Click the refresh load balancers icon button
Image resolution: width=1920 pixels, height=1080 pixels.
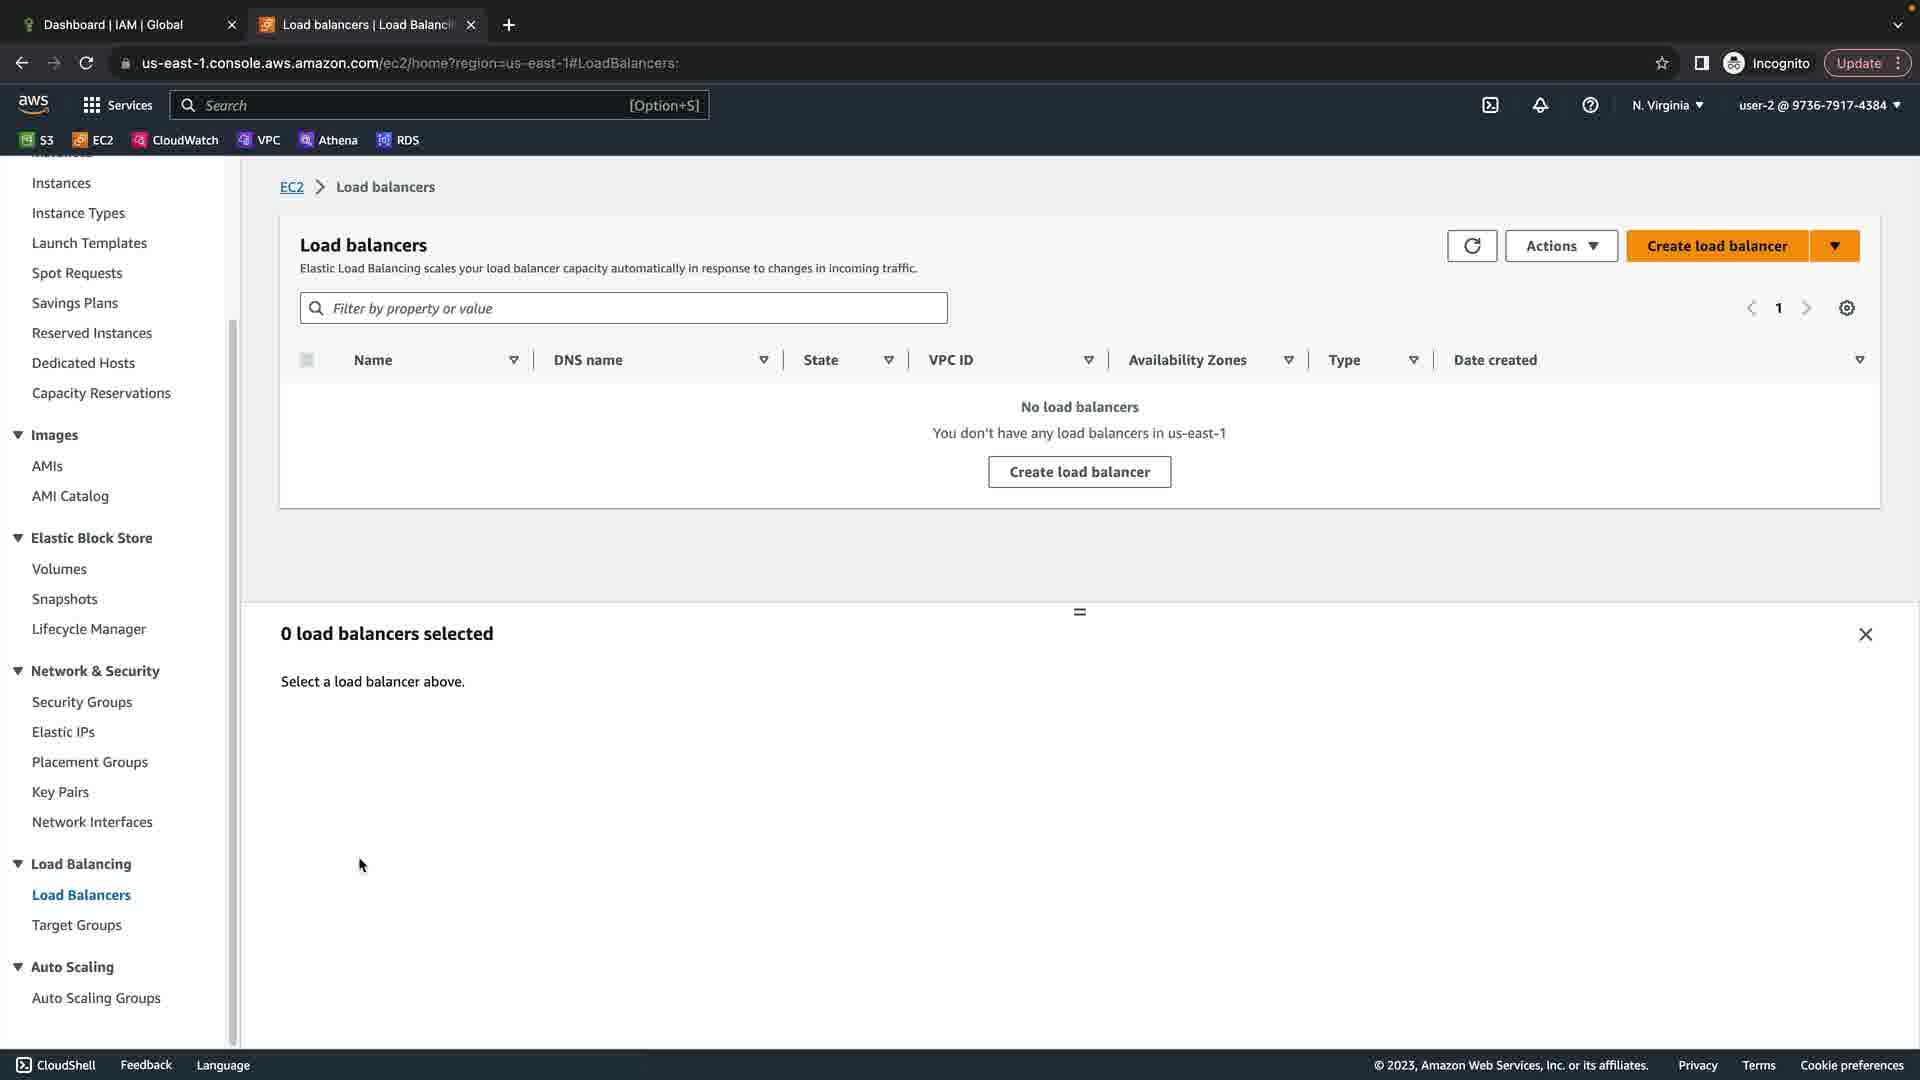[x=1471, y=246]
